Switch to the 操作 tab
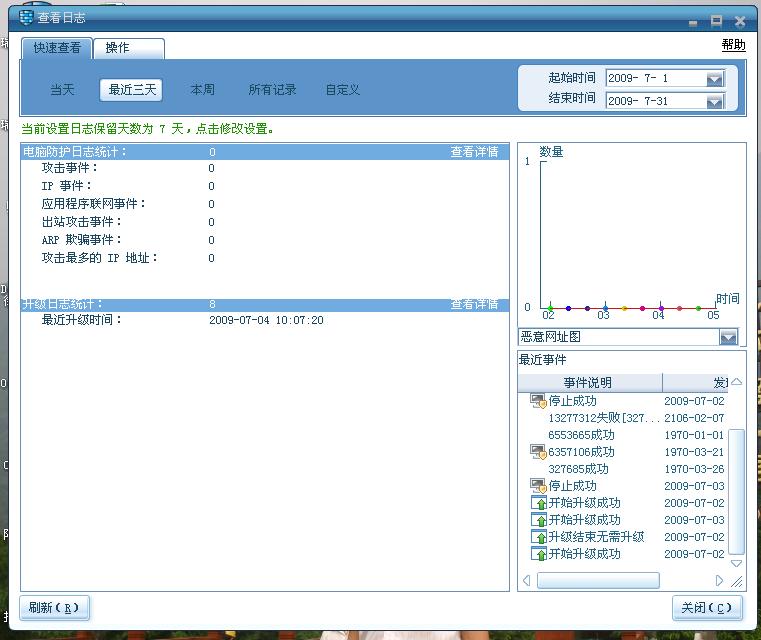Screen dimensions: 761x640 (129, 48)
